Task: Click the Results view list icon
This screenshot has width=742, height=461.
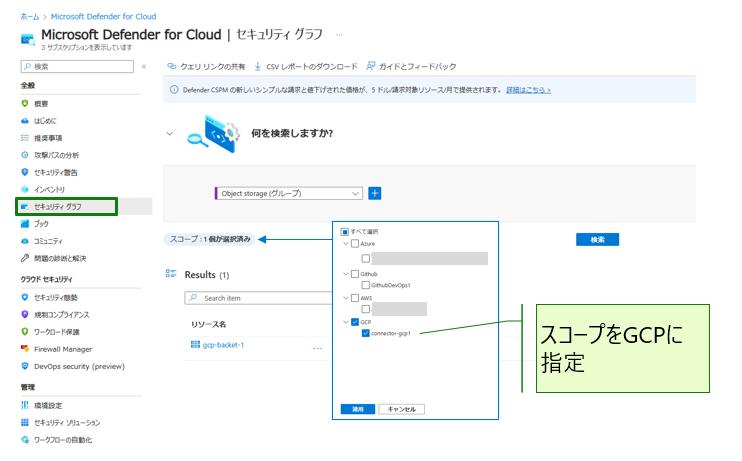Action: (171, 274)
